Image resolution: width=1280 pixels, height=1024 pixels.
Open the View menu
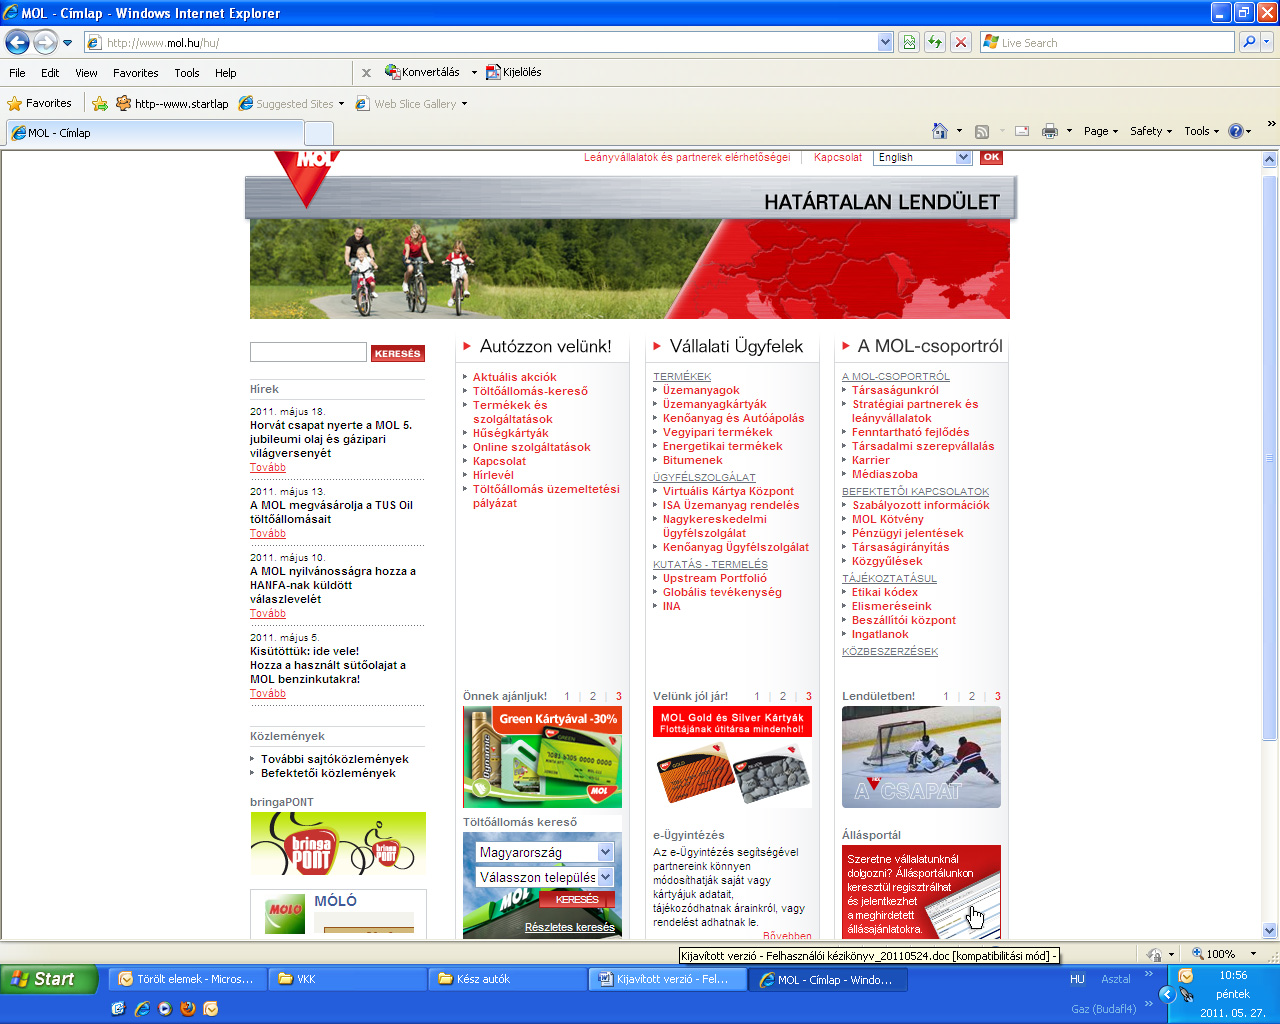tap(86, 73)
